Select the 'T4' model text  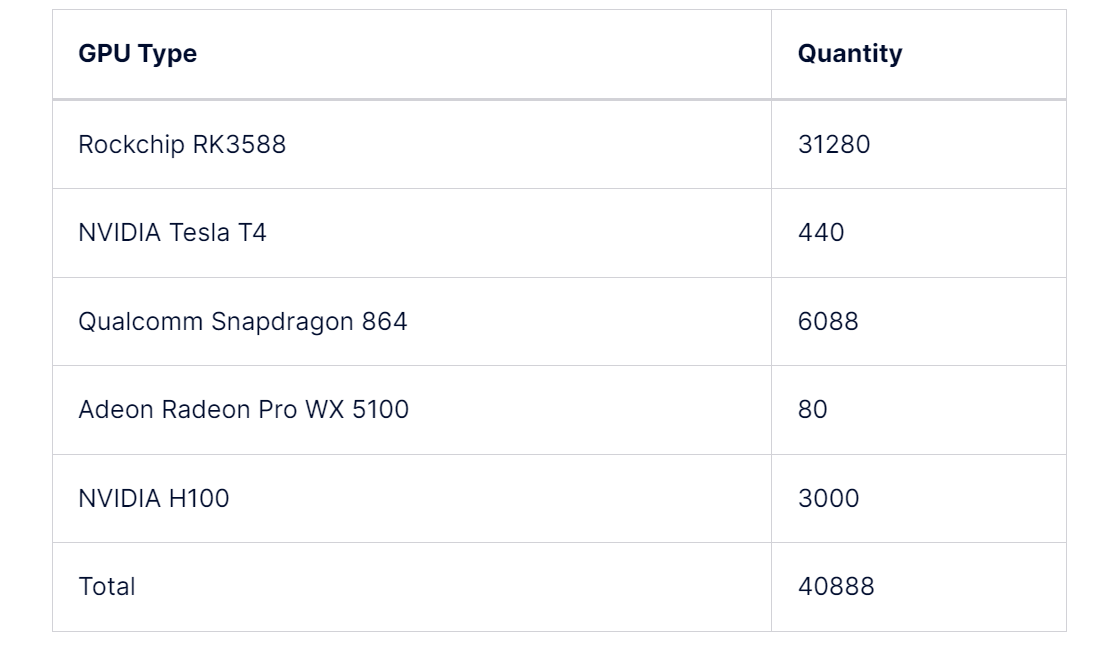pos(252,233)
